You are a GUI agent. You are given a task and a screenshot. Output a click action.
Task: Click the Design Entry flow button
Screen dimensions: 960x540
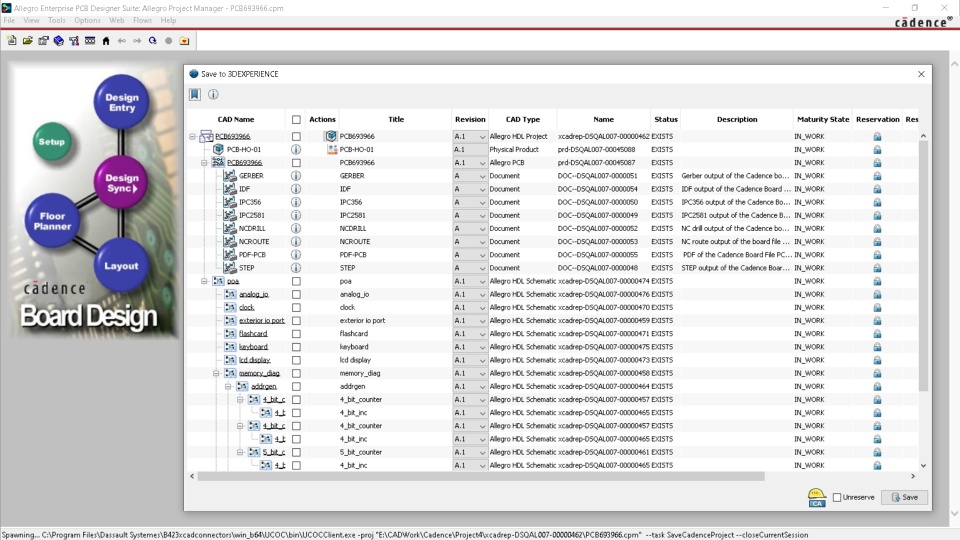pos(122,102)
